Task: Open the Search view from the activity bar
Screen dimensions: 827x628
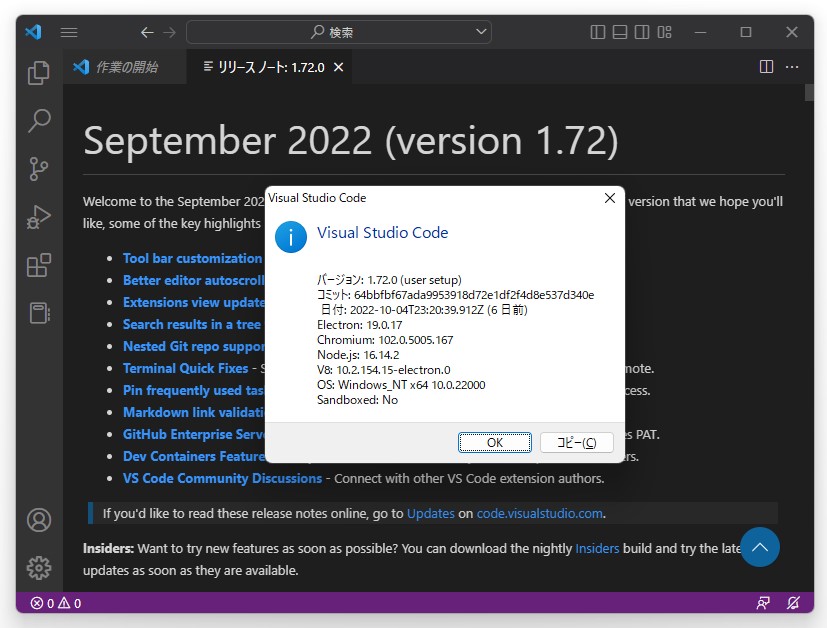Action: (x=39, y=121)
